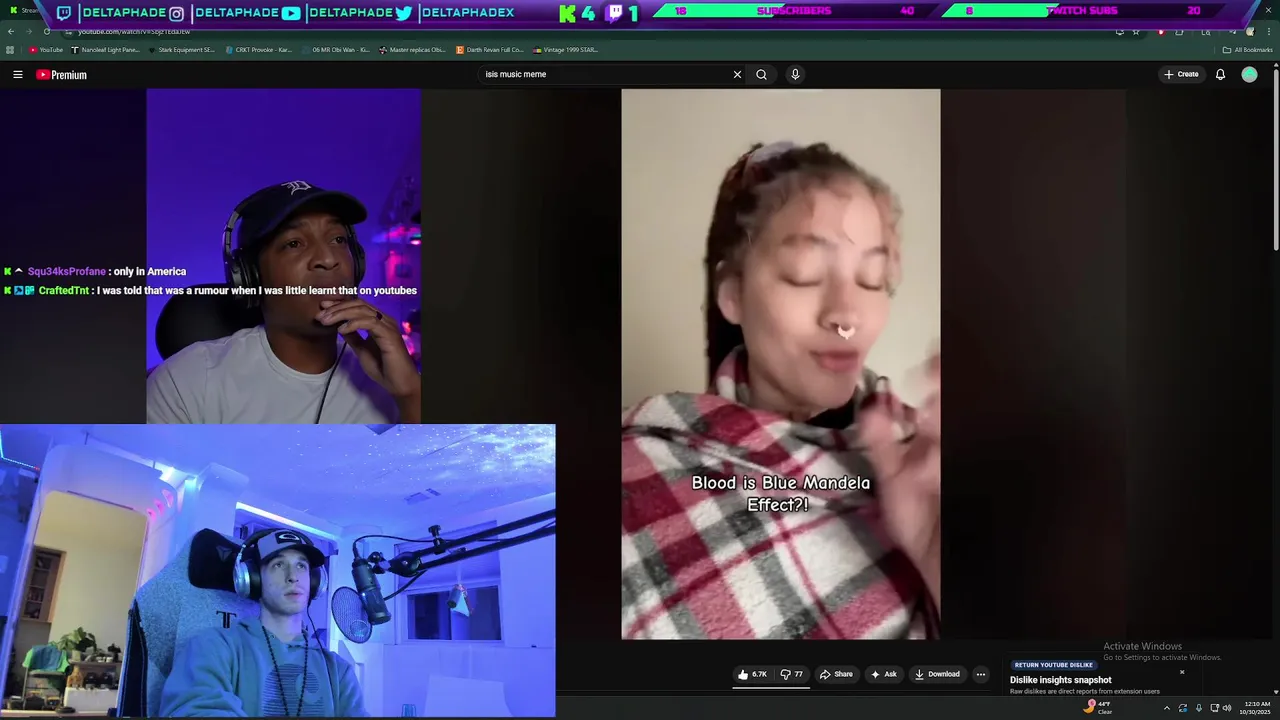Reload the browser page
Image resolution: width=1280 pixels, height=720 pixels.
pyautogui.click(x=46, y=31)
